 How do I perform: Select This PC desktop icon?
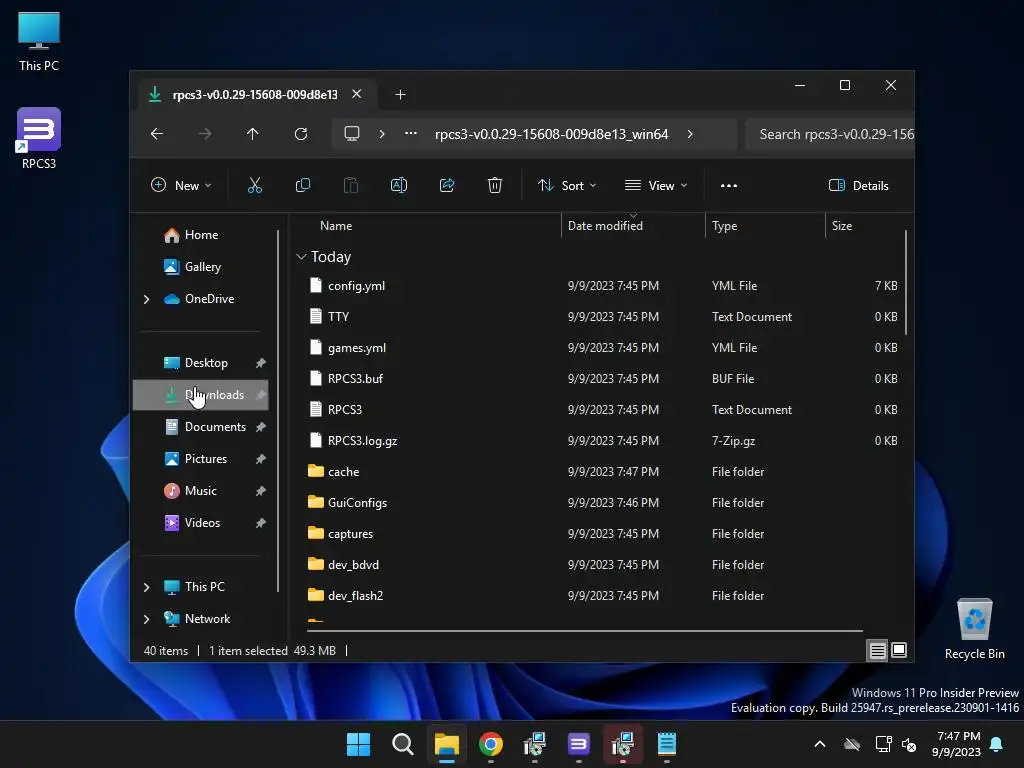[x=39, y=42]
